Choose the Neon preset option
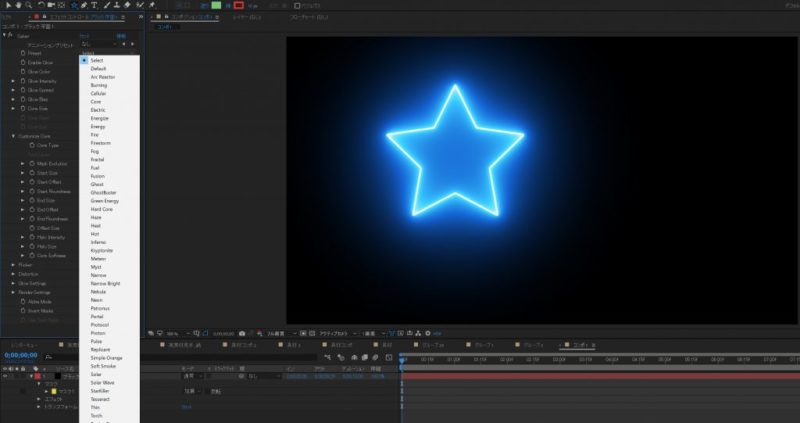800x423 pixels. tap(97, 300)
